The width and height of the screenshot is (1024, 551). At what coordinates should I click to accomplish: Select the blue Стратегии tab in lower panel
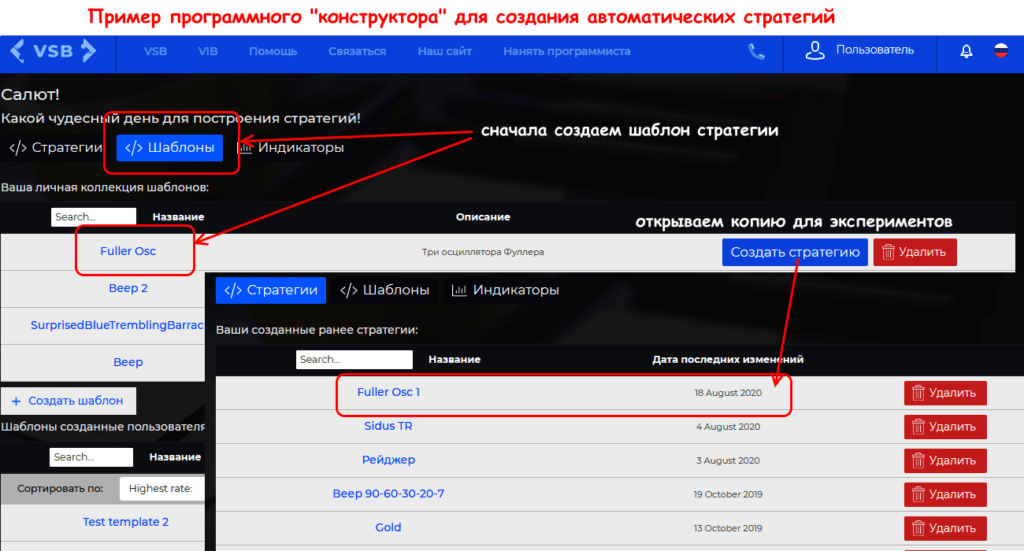(271, 290)
